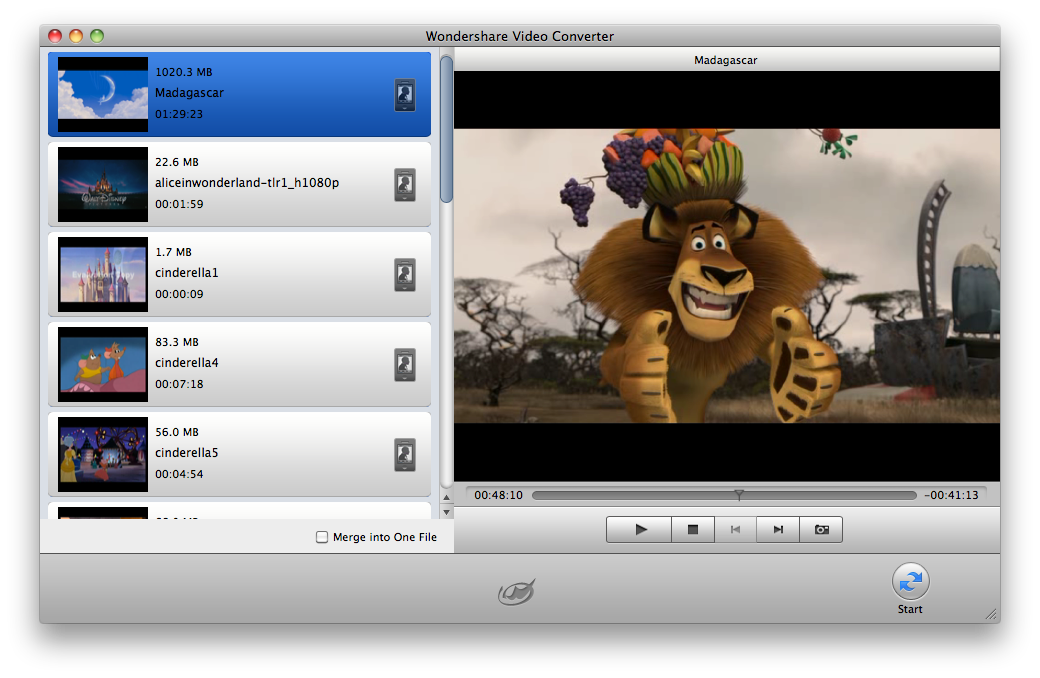The height and width of the screenshot is (678, 1040).
Task: Click the cinderella5 file name
Action: 186,452
